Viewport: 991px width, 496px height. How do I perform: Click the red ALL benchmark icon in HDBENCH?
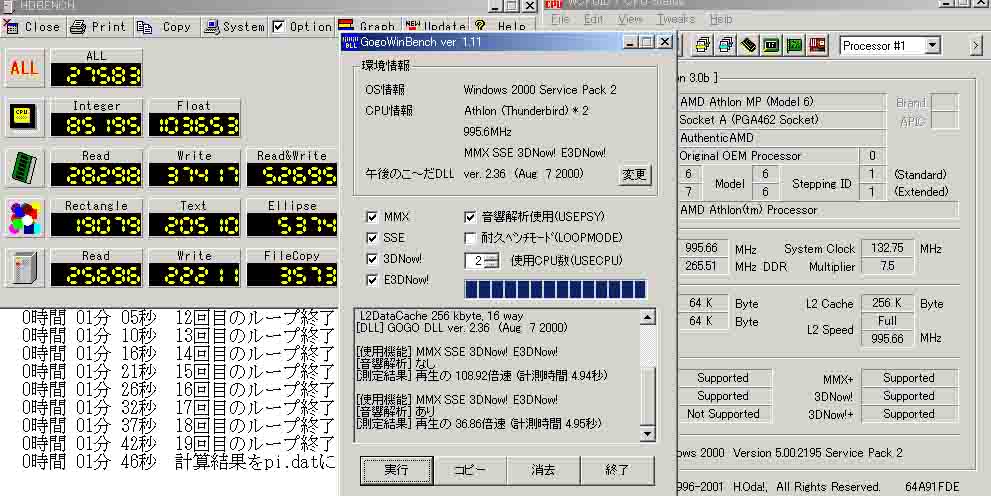(x=24, y=68)
